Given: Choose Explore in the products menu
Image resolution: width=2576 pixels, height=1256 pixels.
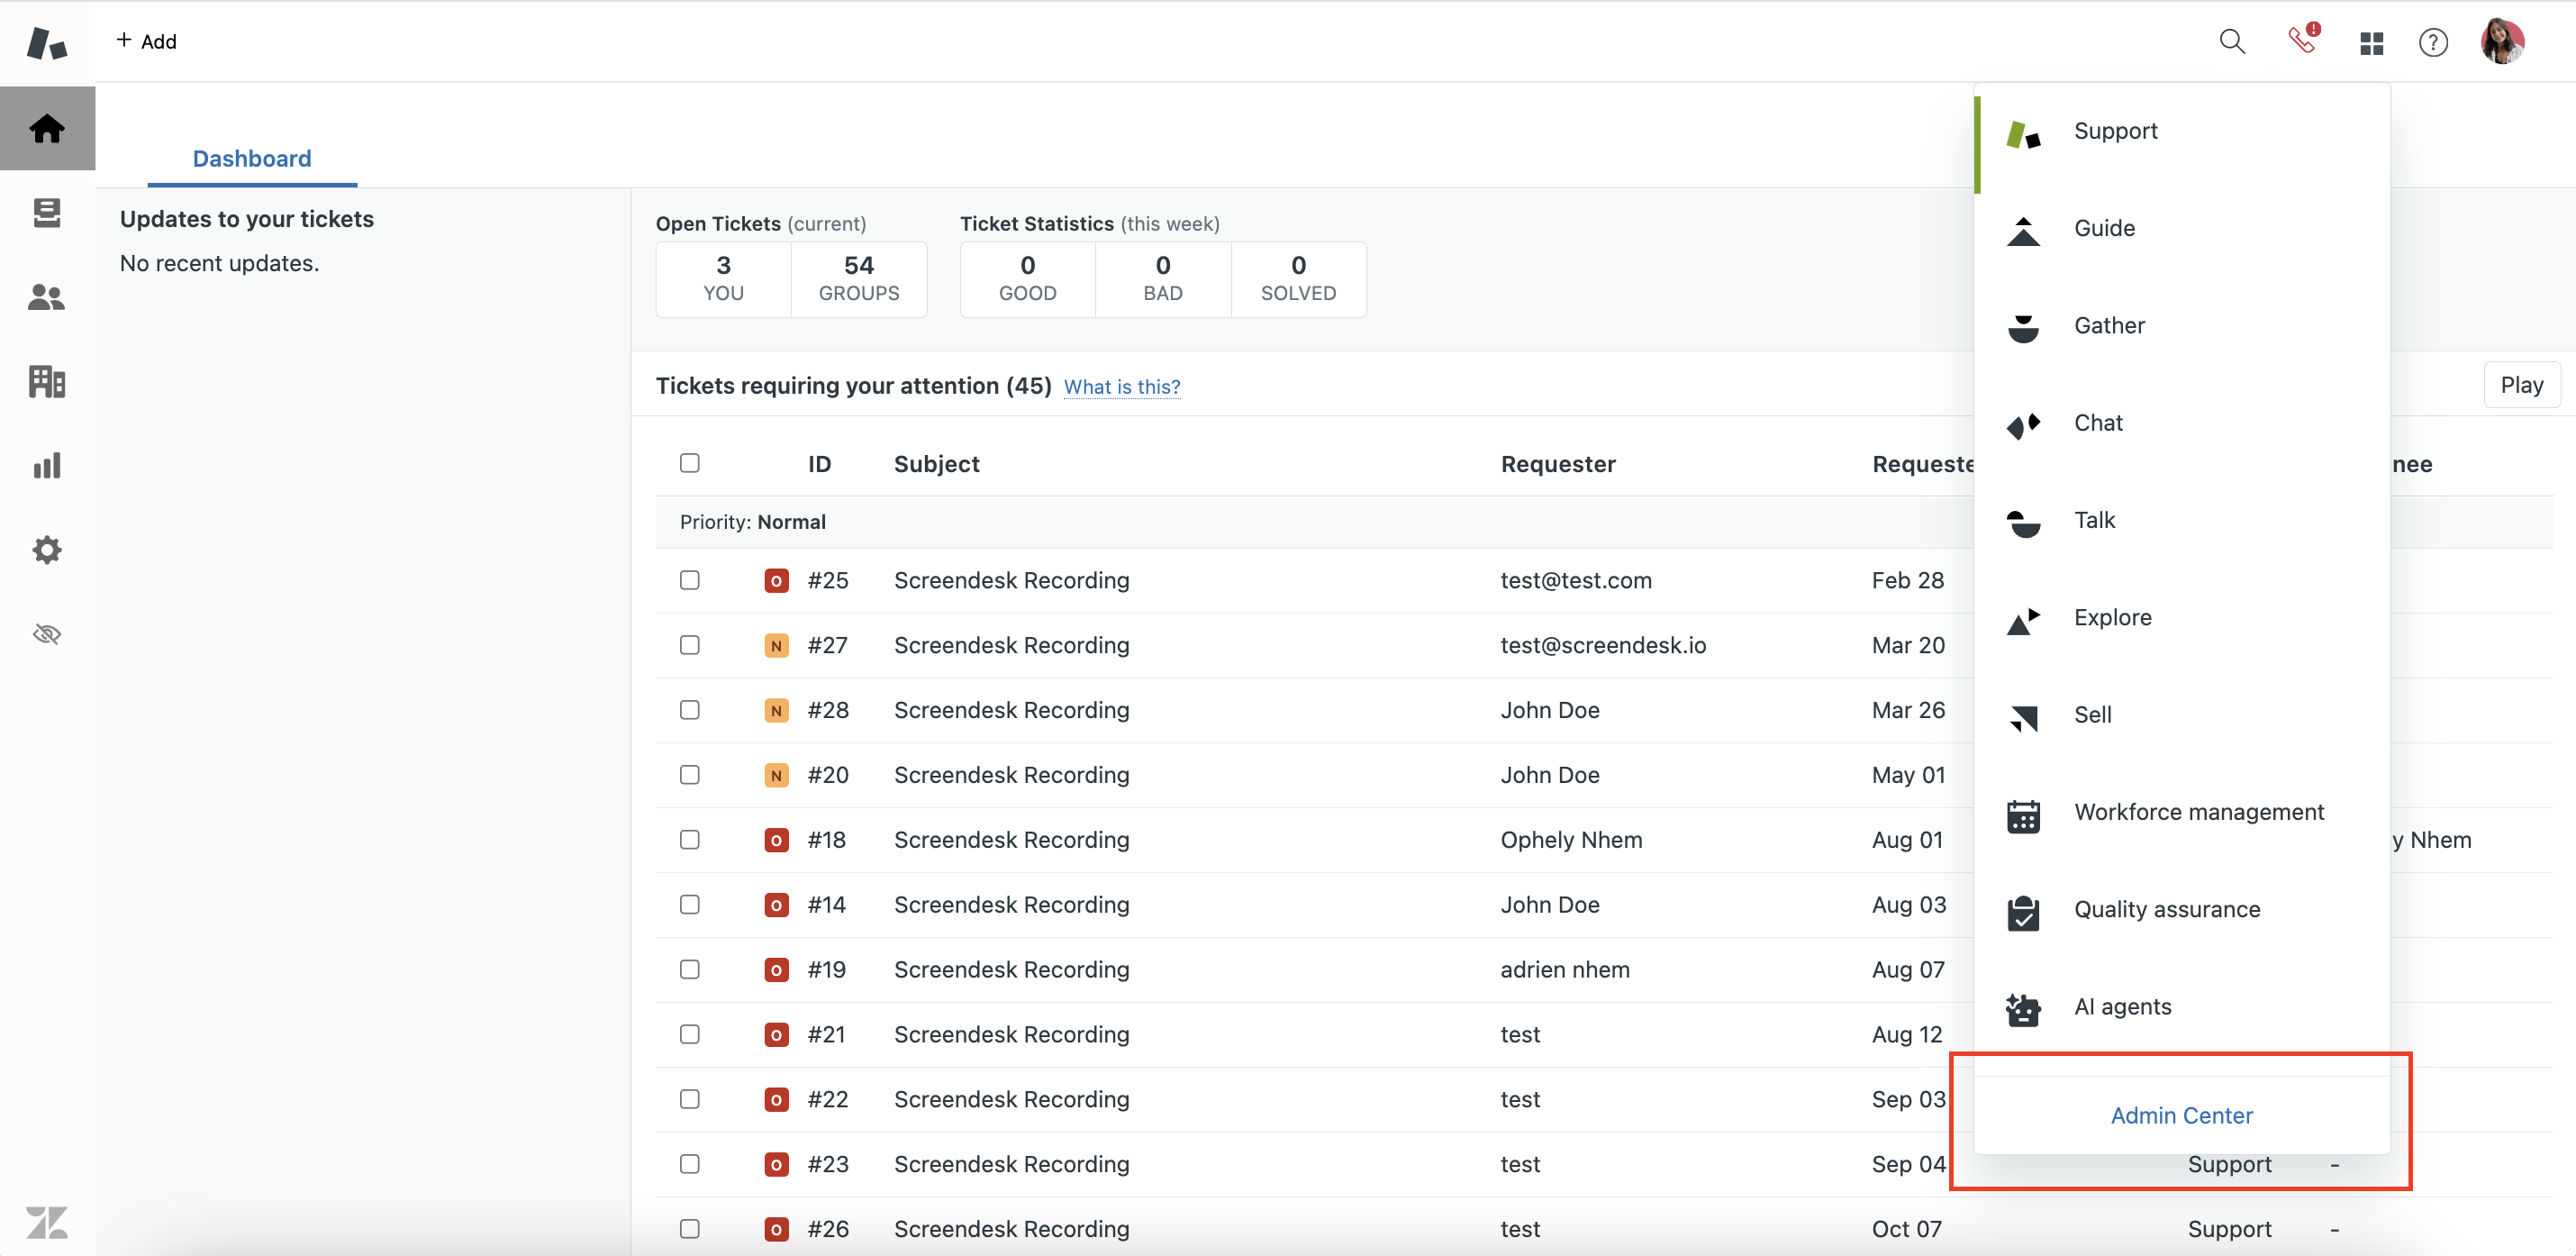Looking at the screenshot, I should coord(2112,617).
